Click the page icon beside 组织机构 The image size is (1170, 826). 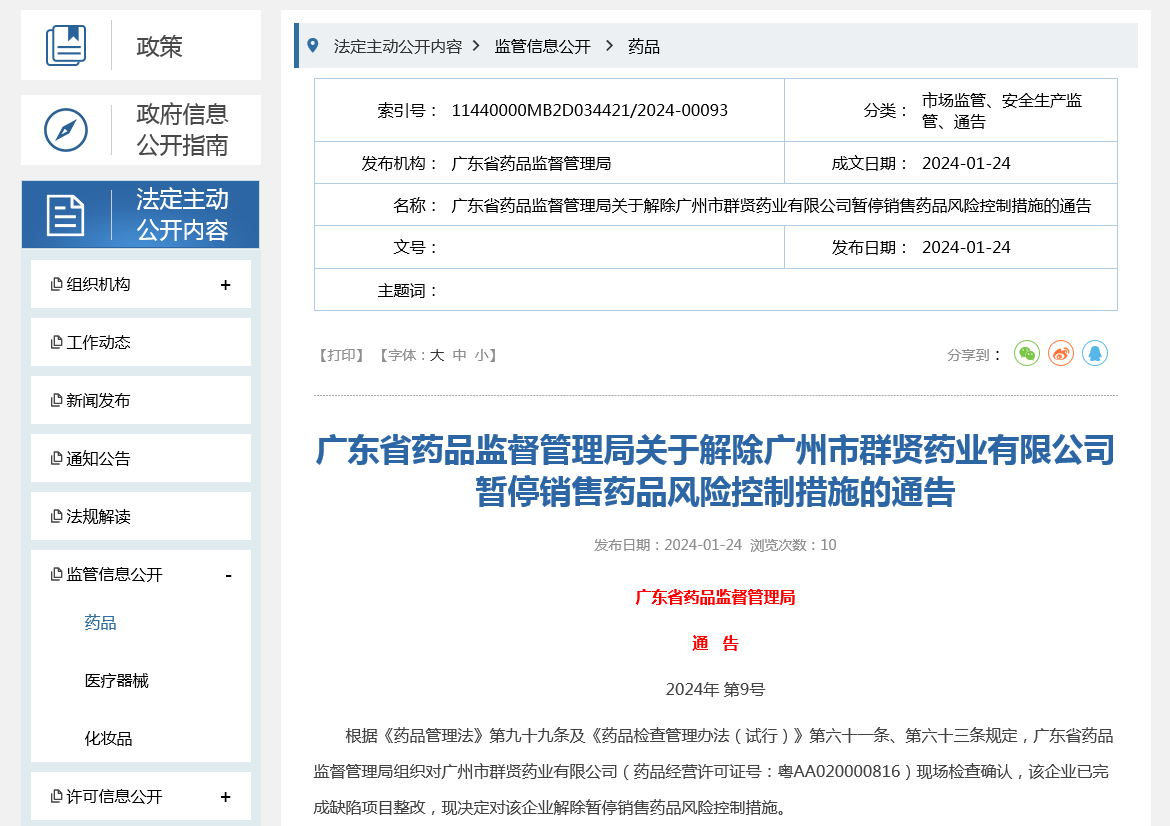pos(56,284)
